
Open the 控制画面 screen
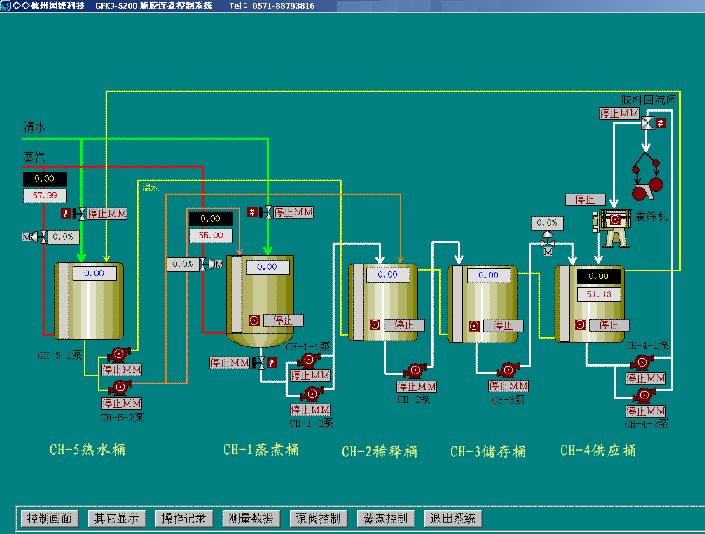[x=50, y=518]
